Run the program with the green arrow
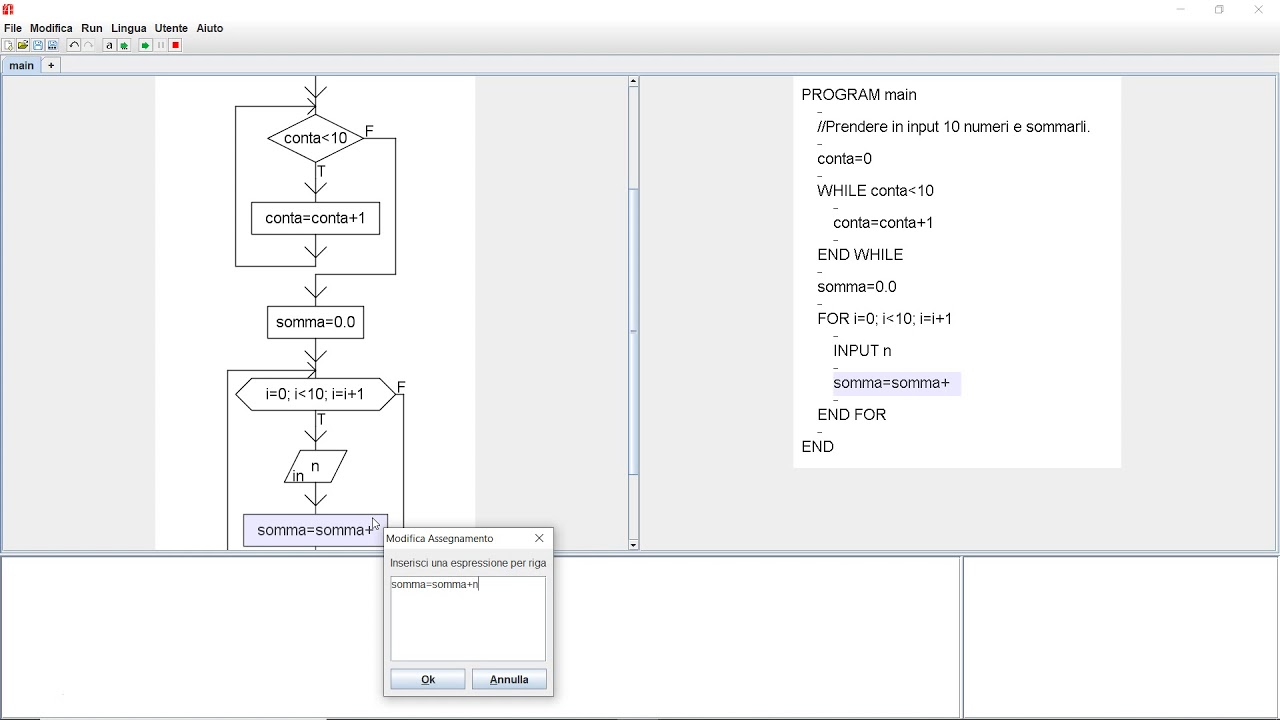Image resolution: width=1280 pixels, height=720 pixels. click(145, 45)
